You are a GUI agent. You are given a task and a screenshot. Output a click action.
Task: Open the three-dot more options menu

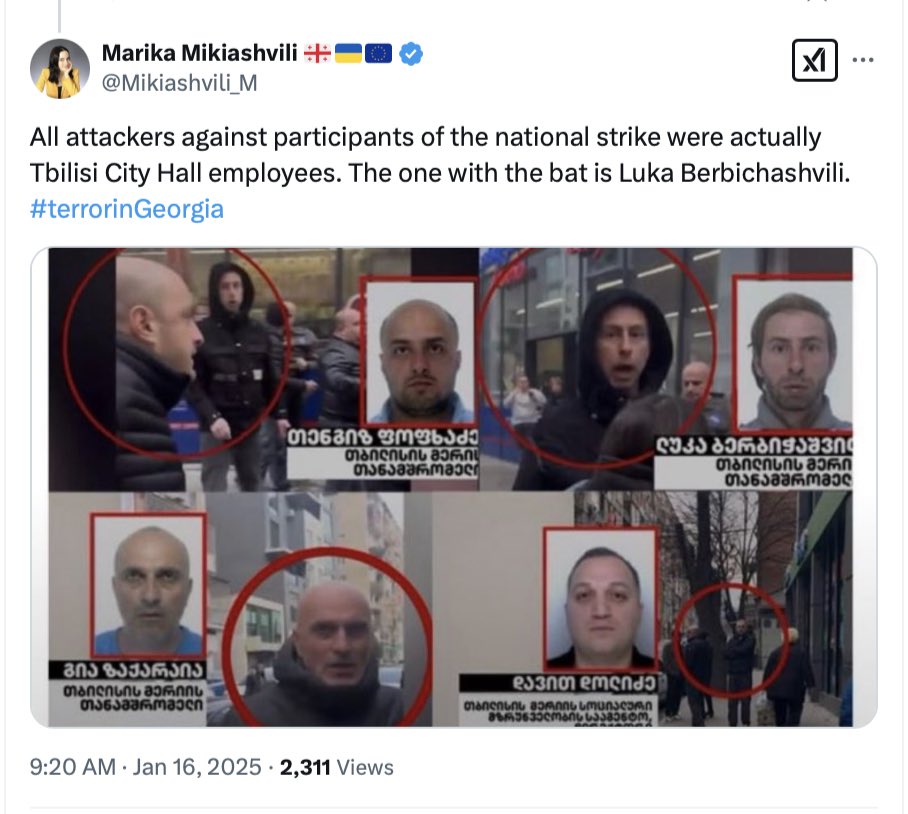click(863, 60)
